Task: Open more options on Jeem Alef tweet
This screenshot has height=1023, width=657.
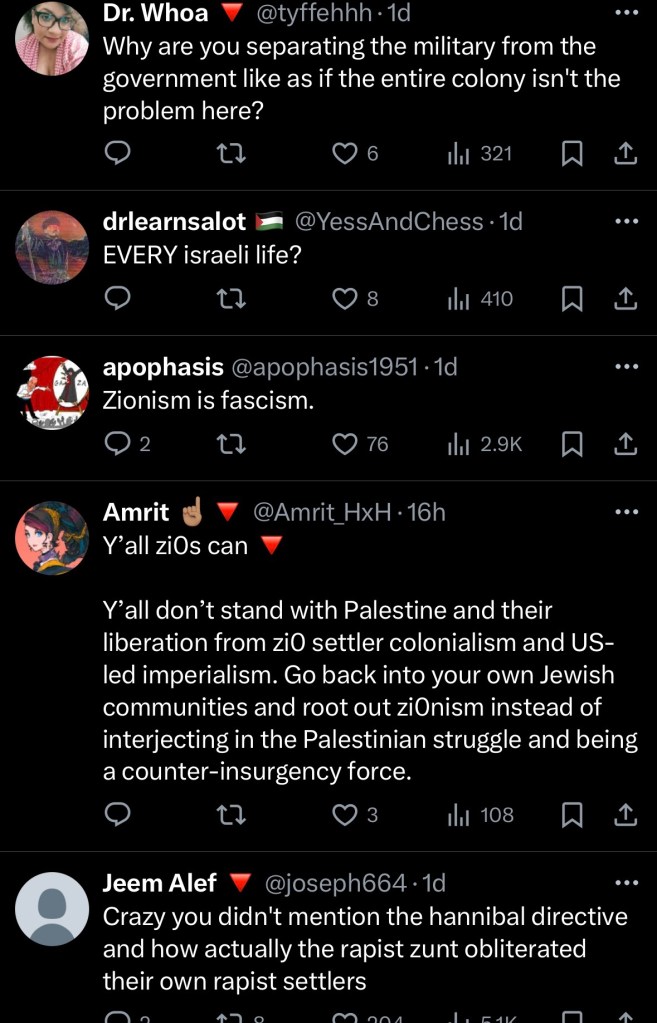Action: (x=625, y=883)
